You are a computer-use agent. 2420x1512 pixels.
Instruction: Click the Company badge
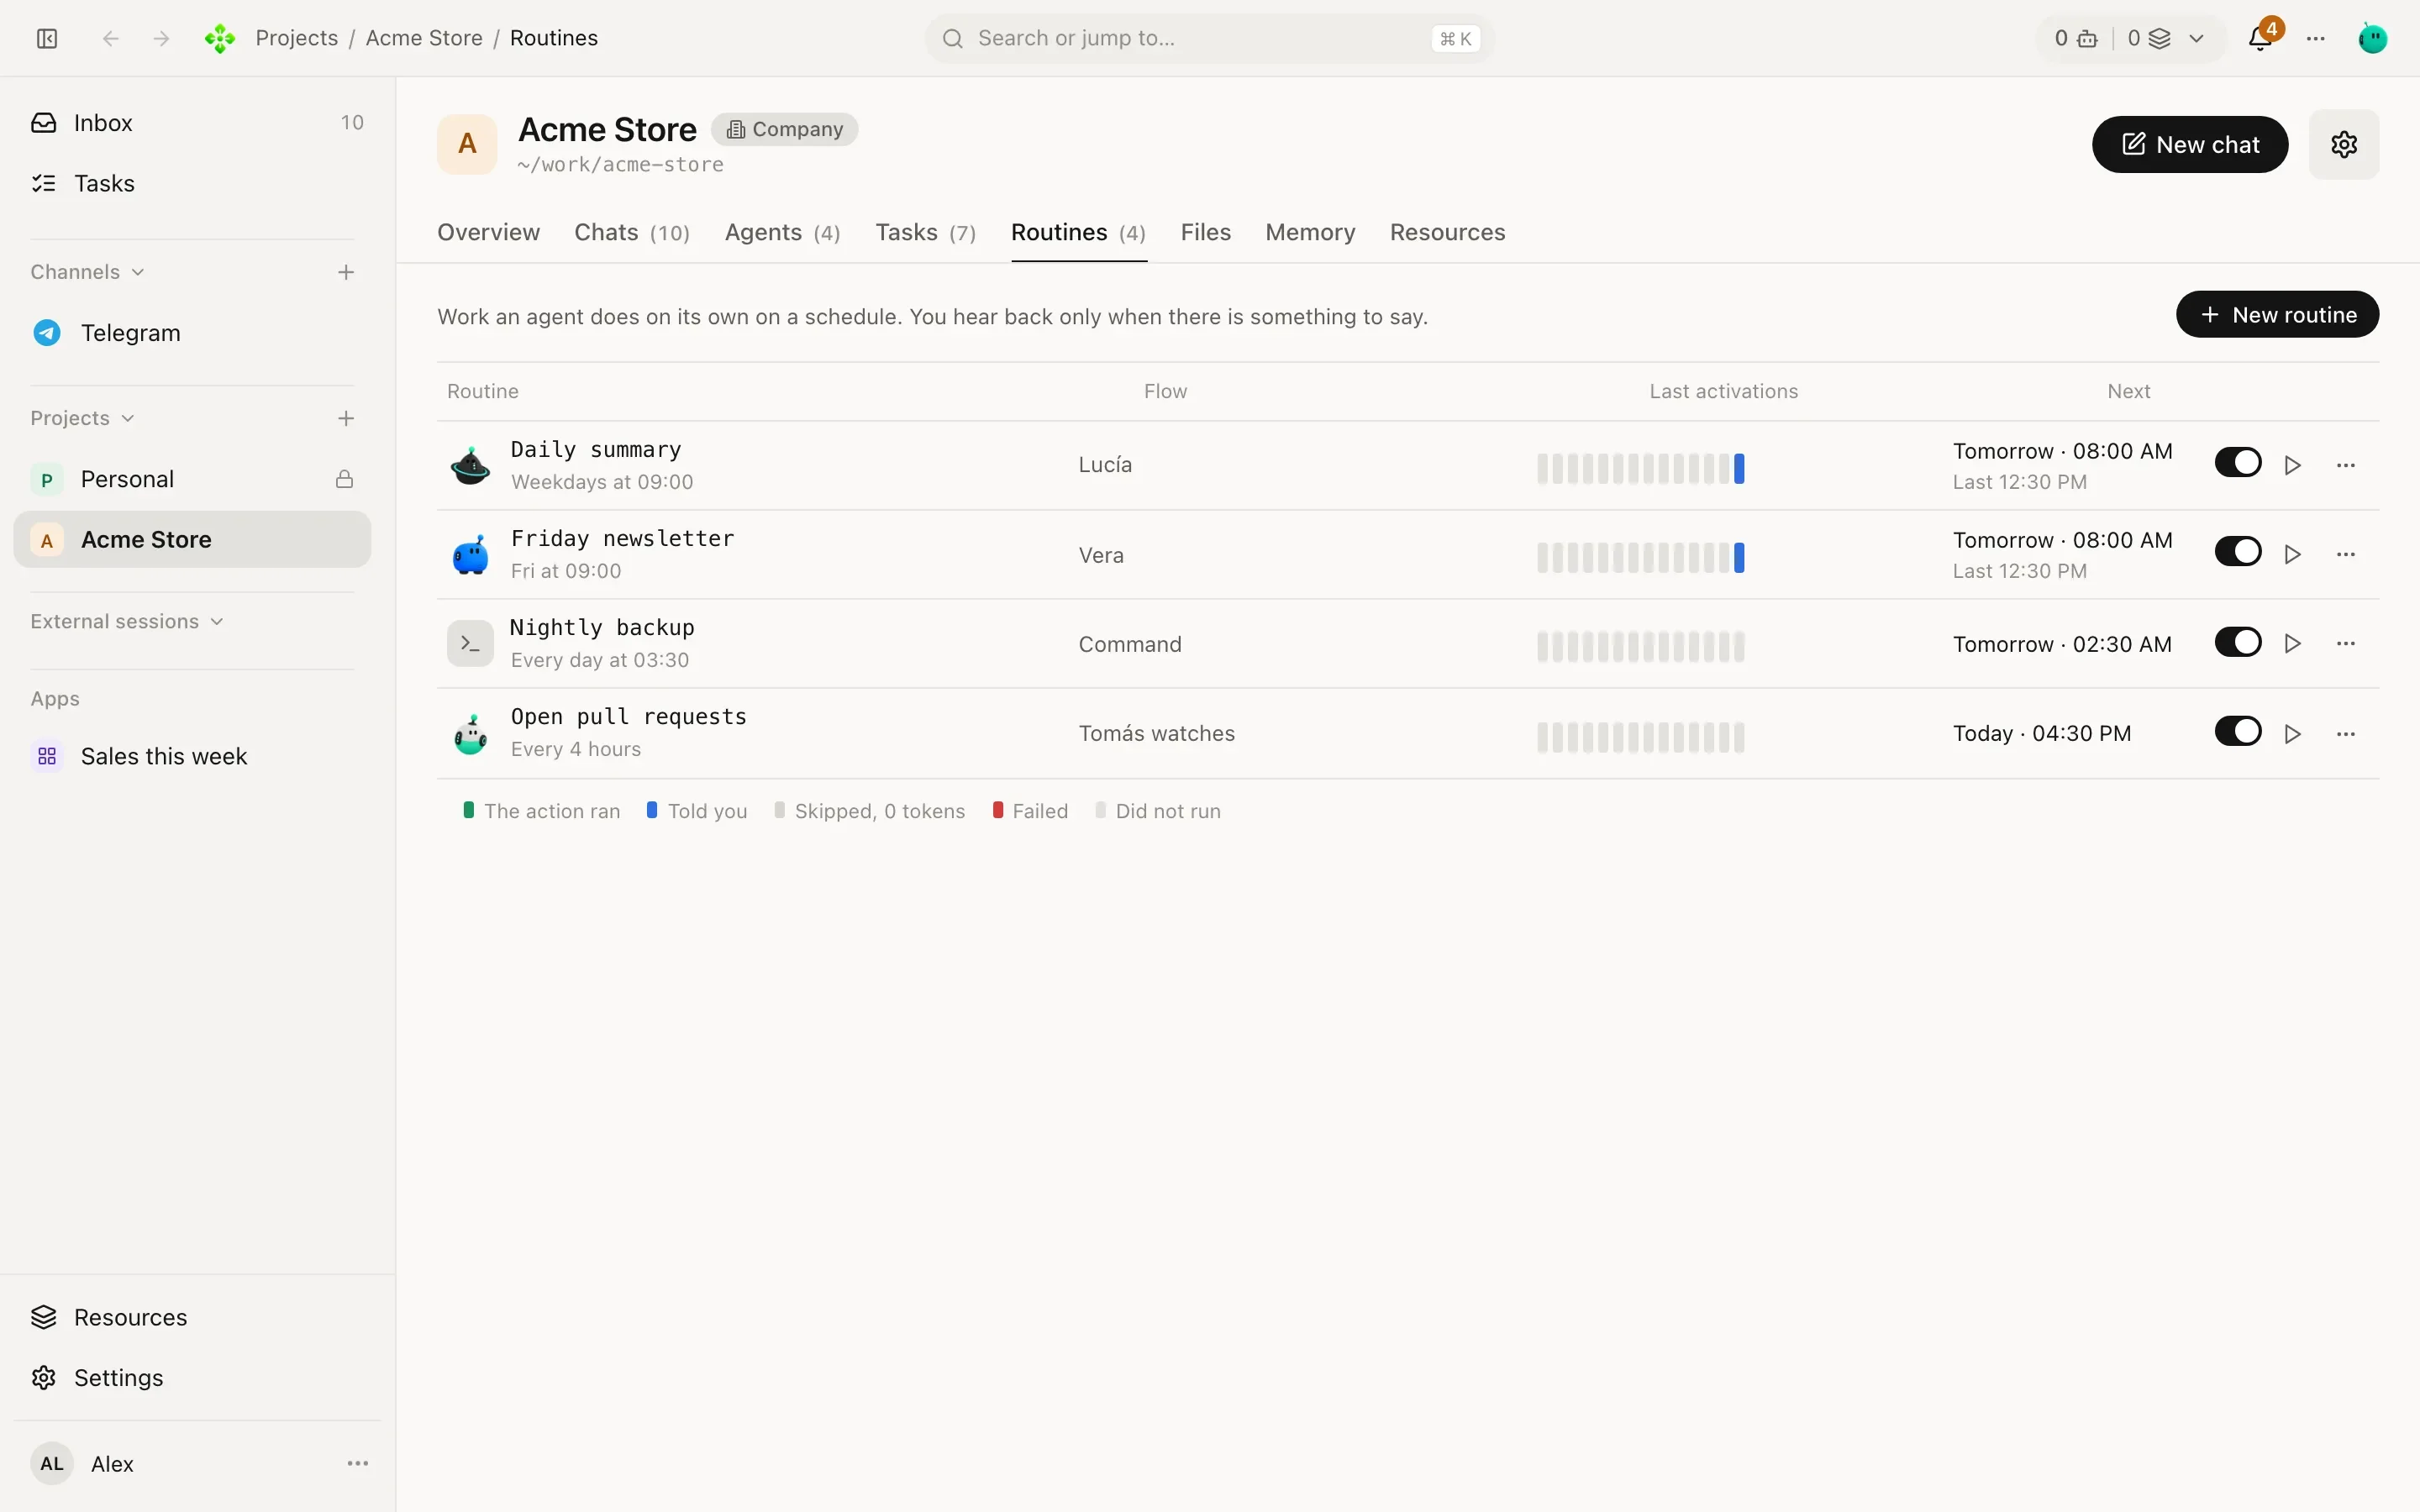[785, 129]
